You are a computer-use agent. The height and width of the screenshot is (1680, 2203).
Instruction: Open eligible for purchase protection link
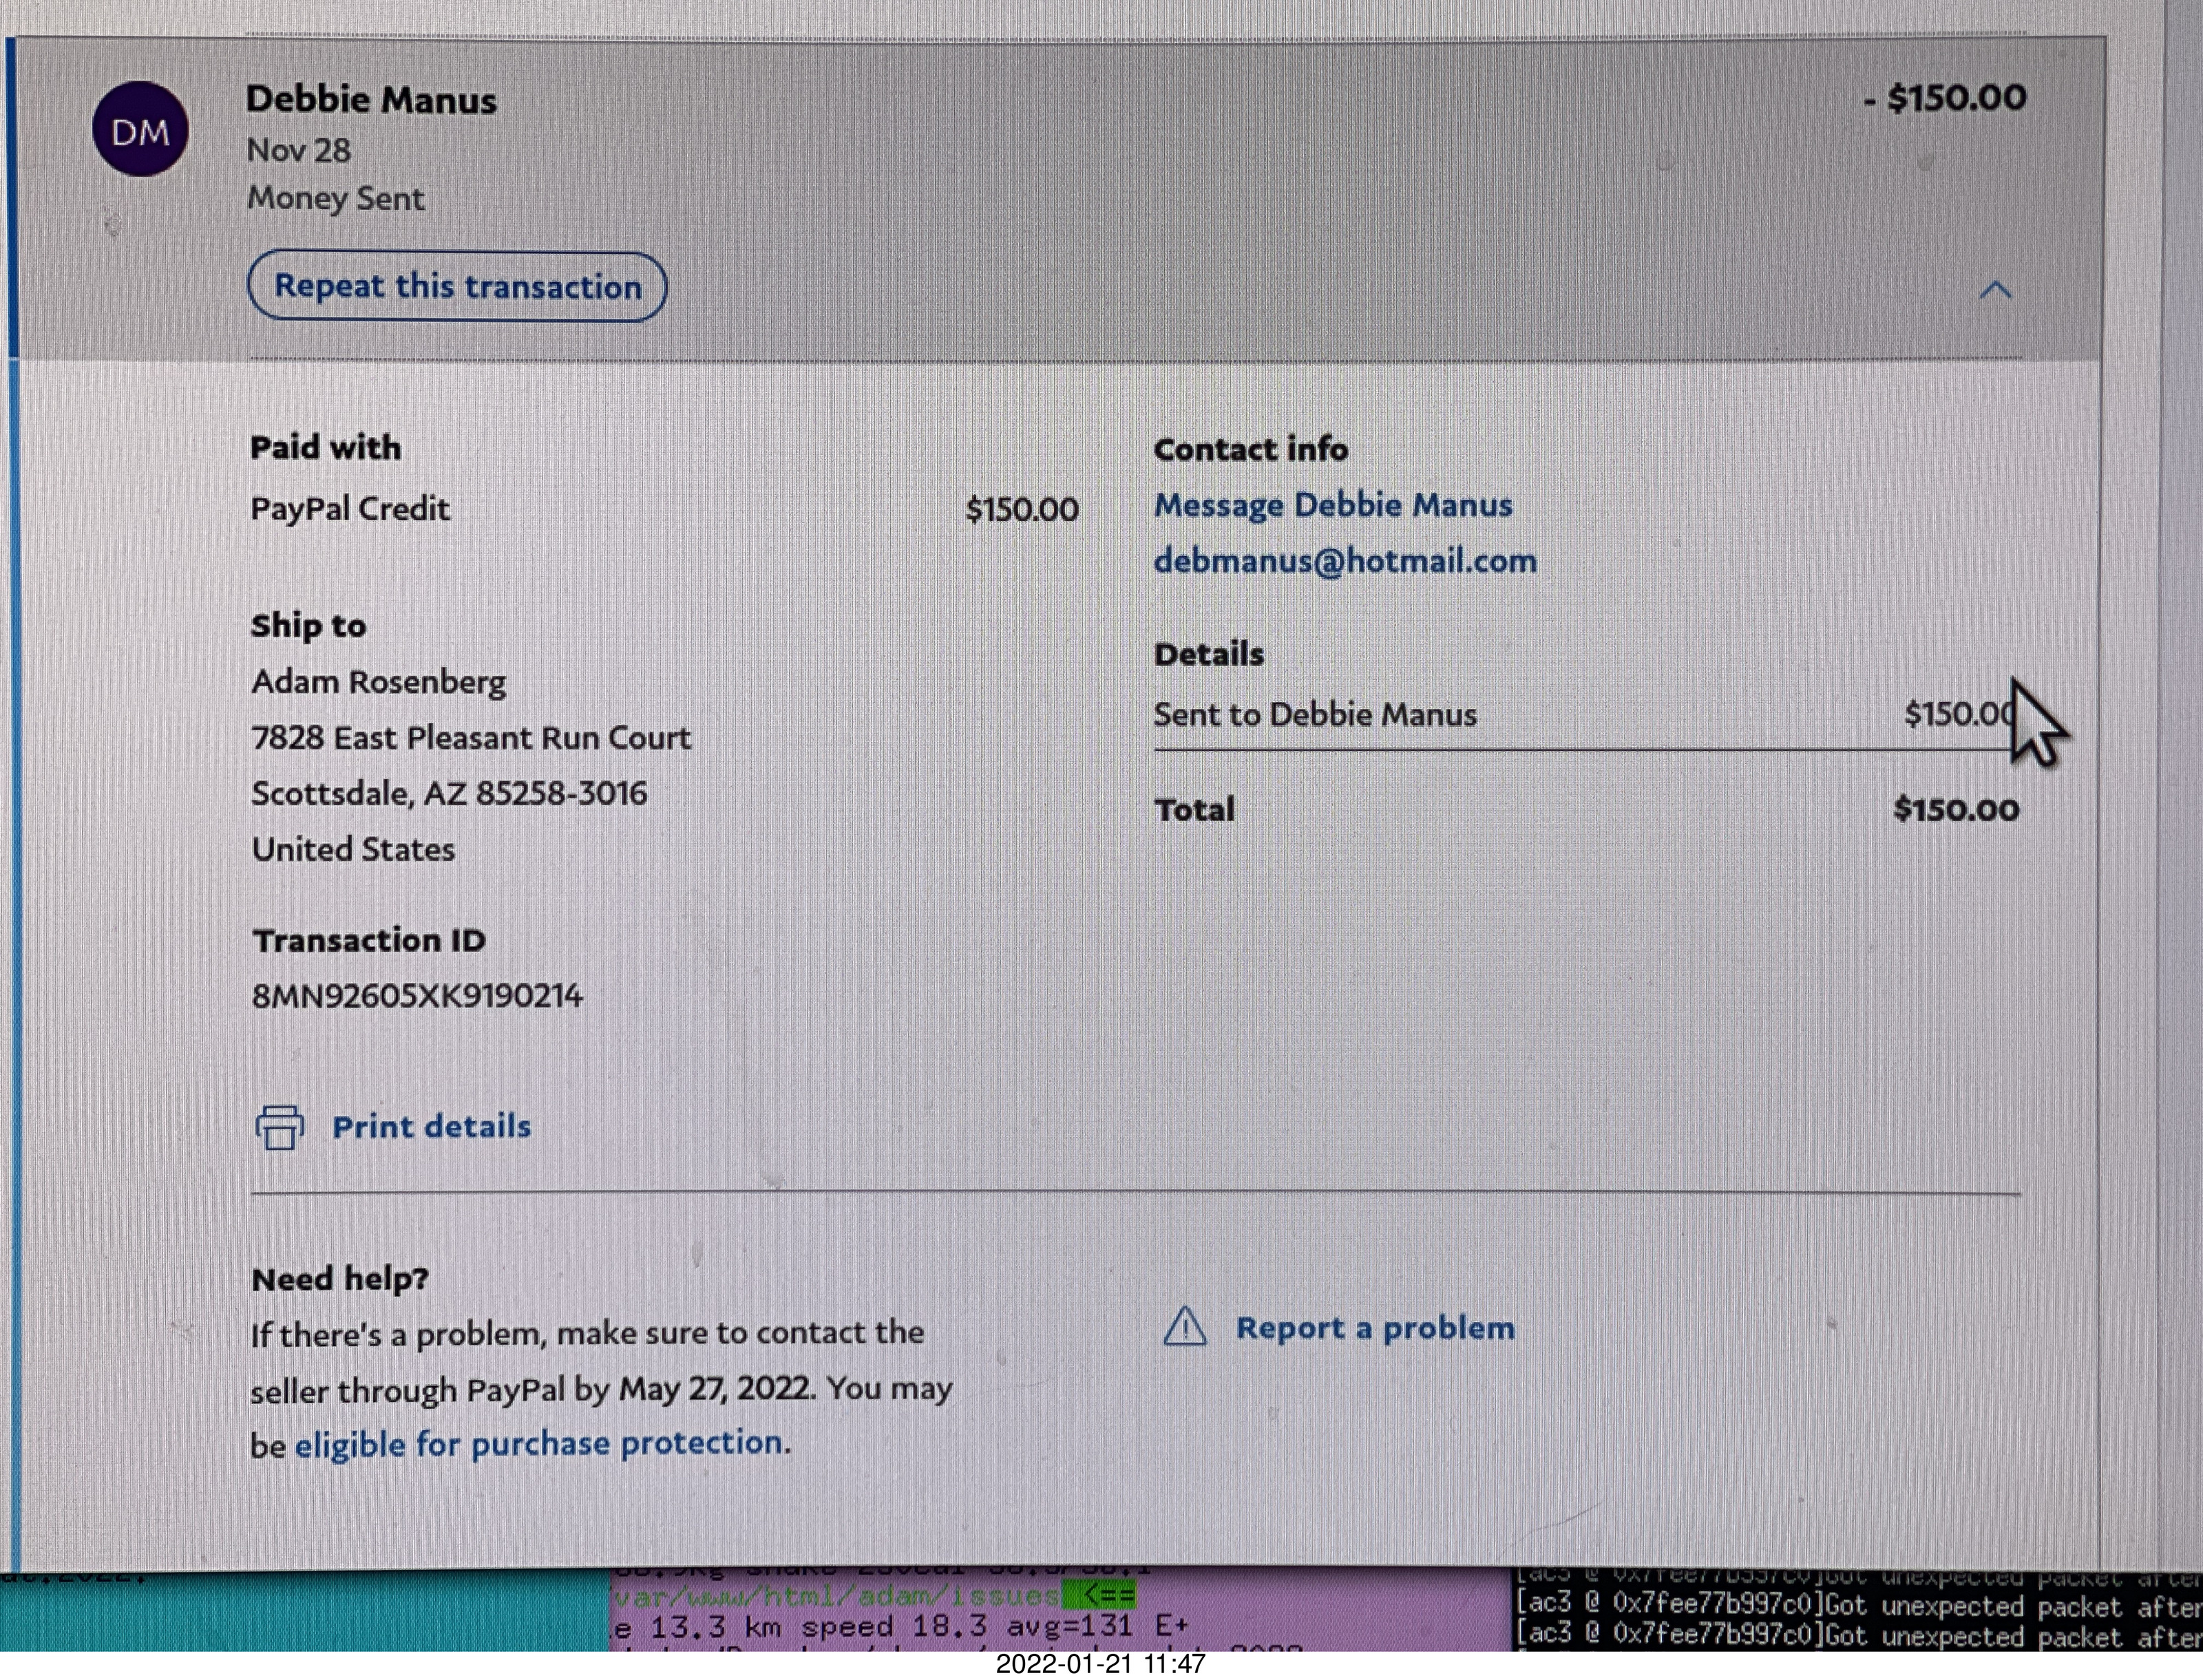[x=539, y=1443]
